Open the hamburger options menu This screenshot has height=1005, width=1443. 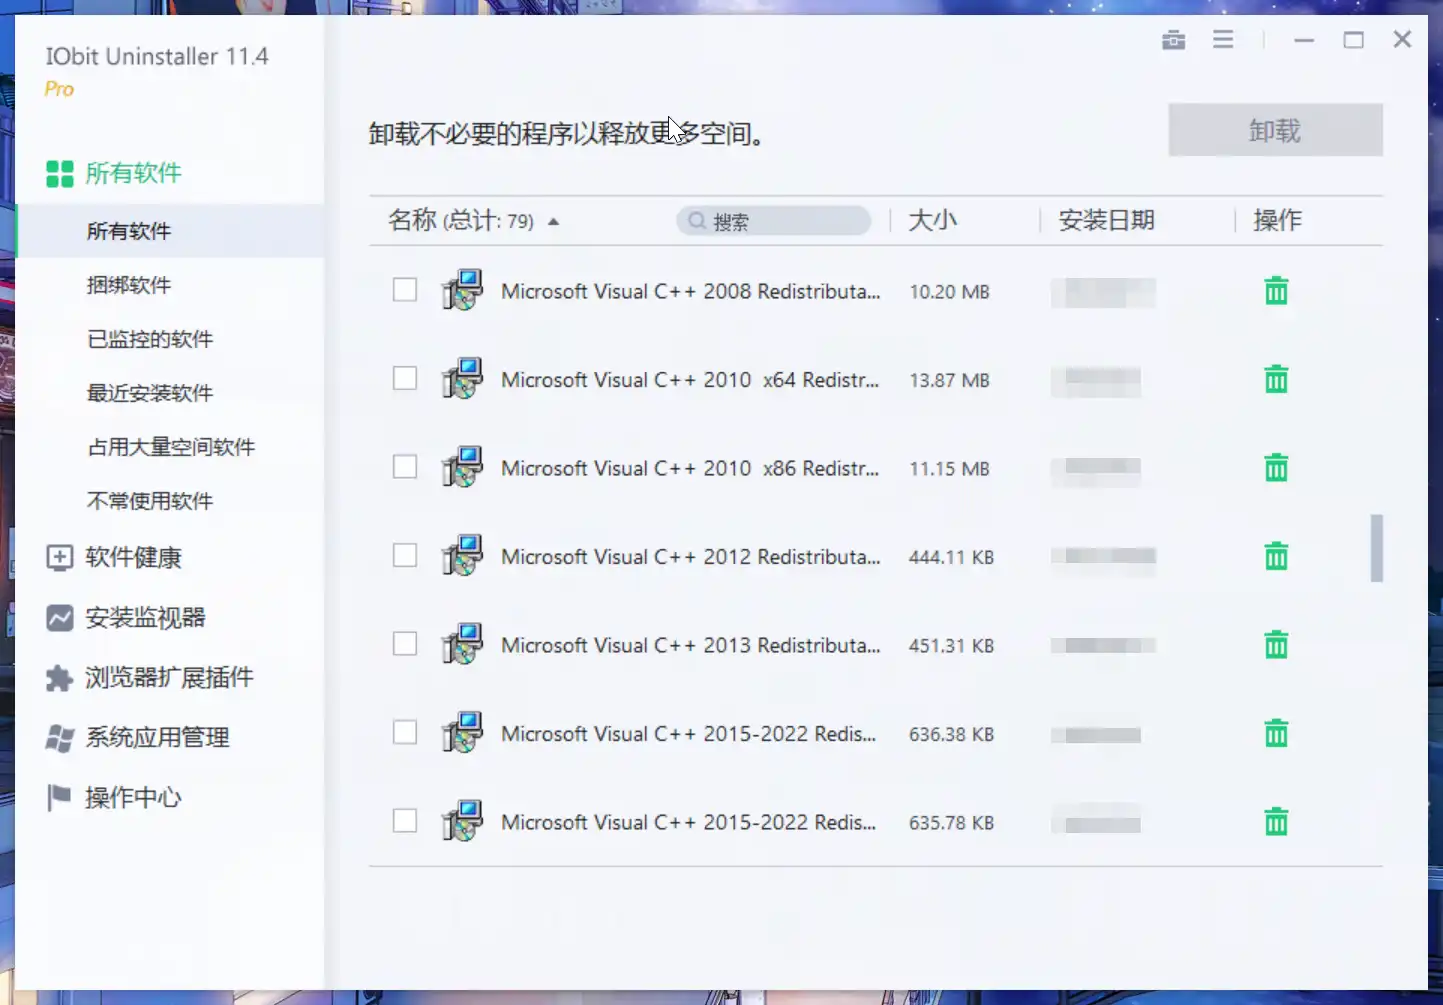pyautogui.click(x=1223, y=40)
